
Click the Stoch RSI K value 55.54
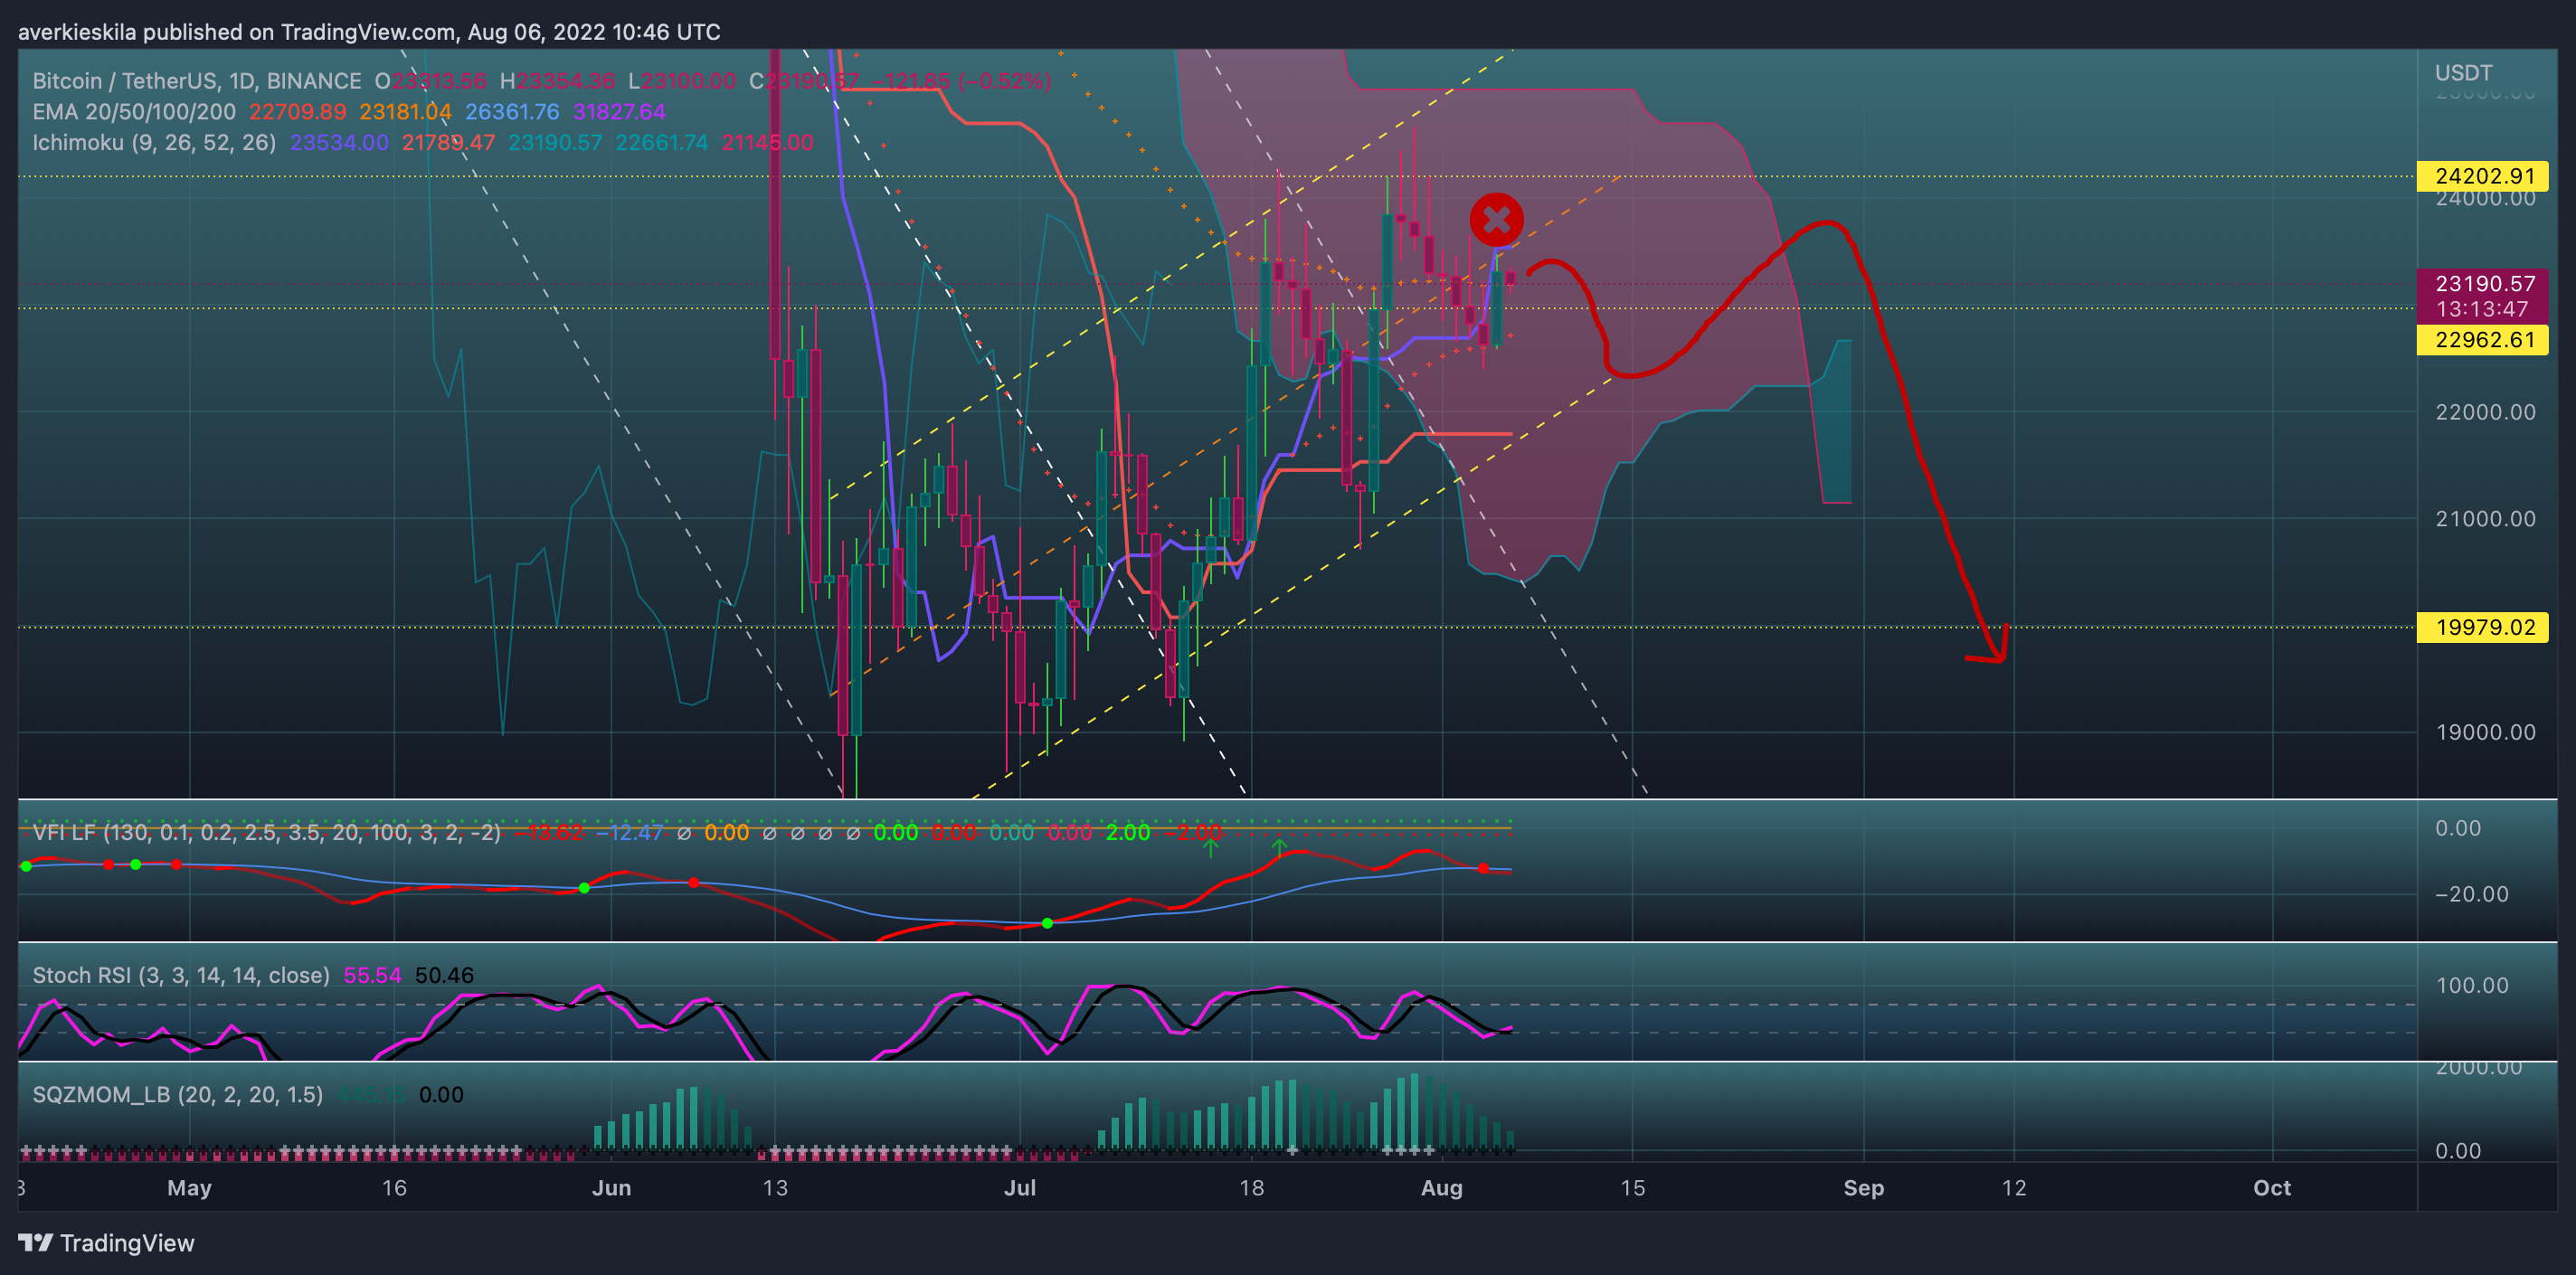pyautogui.click(x=372, y=975)
